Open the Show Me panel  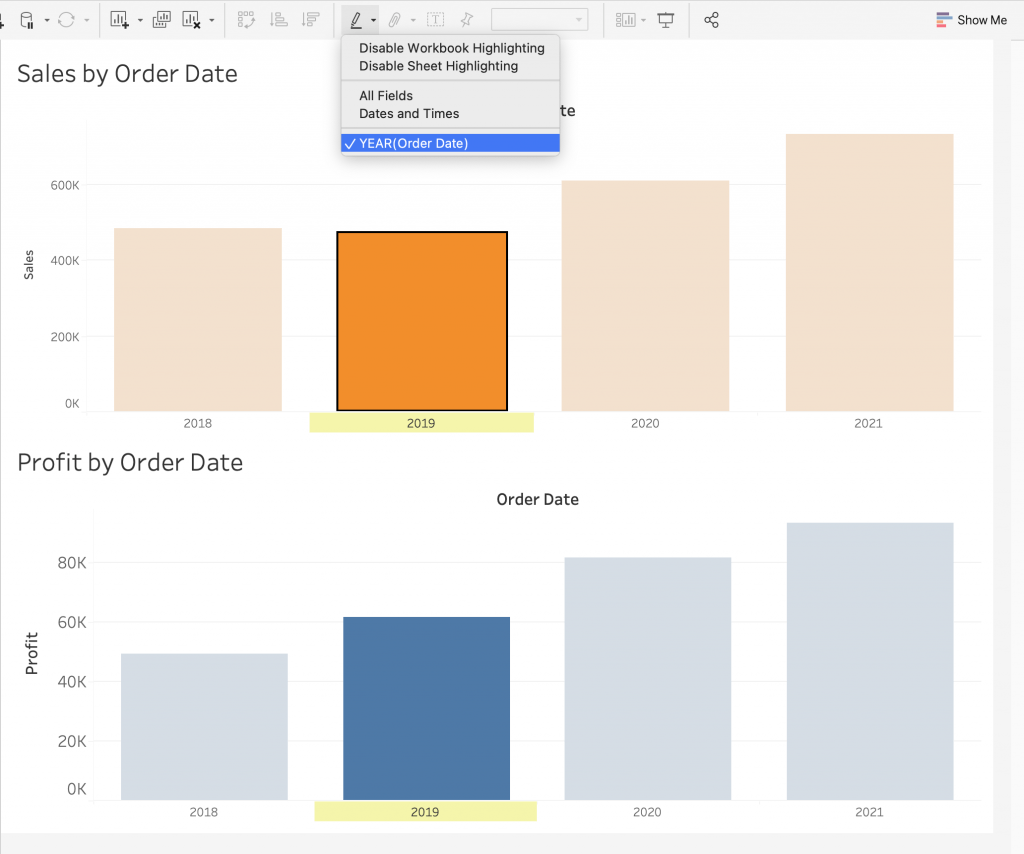(x=971, y=20)
